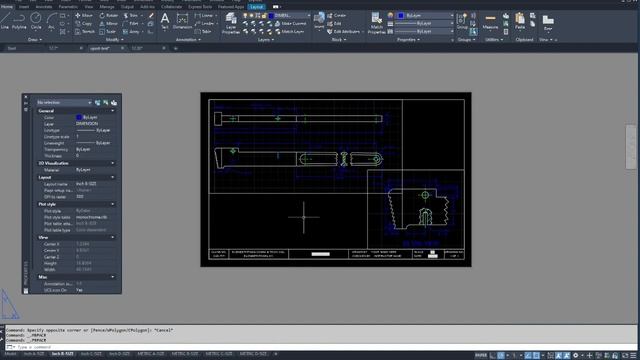Click Match Properties tool

pyautogui.click(x=376, y=23)
